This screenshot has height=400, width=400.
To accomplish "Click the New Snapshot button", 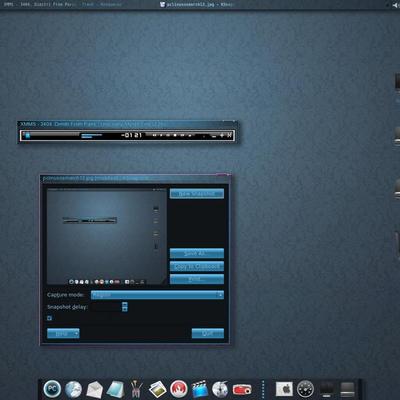I will click(x=197, y=194).
